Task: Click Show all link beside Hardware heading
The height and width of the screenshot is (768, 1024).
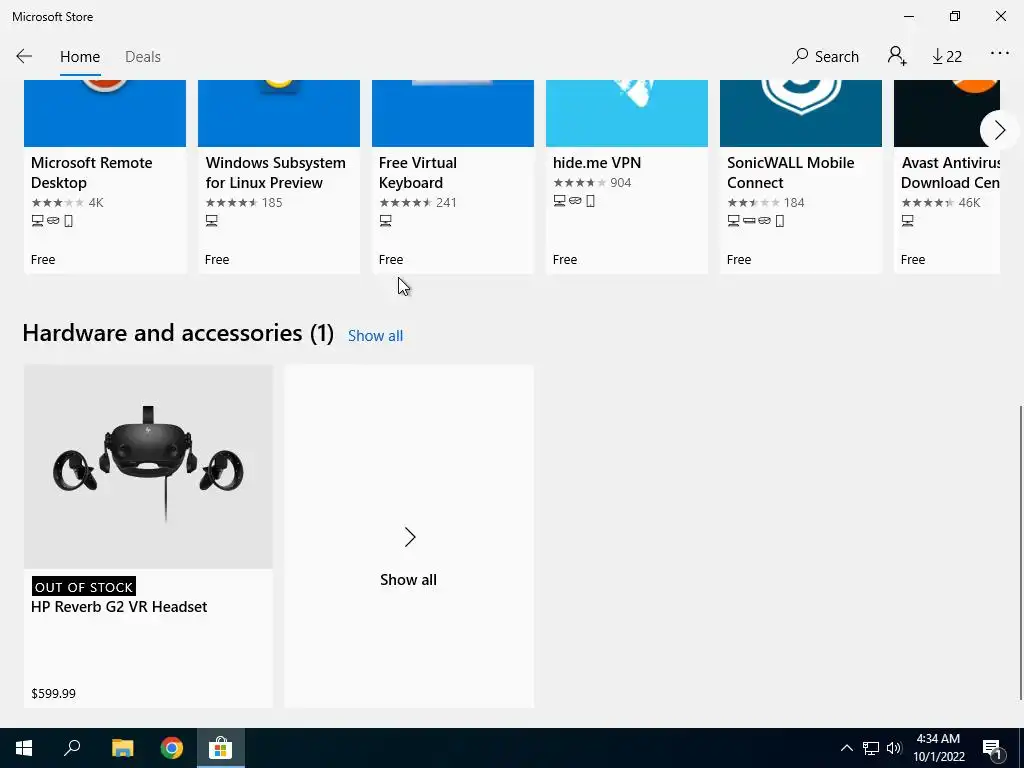Action: click(375, 336)
